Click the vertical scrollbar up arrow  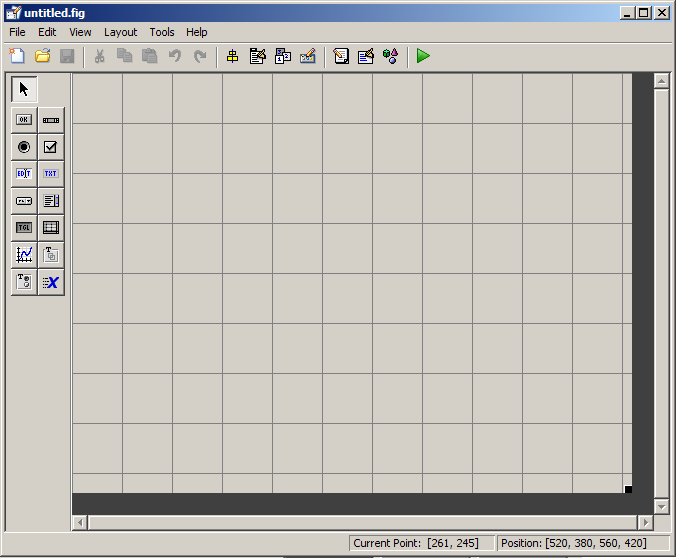coord(661,81)
